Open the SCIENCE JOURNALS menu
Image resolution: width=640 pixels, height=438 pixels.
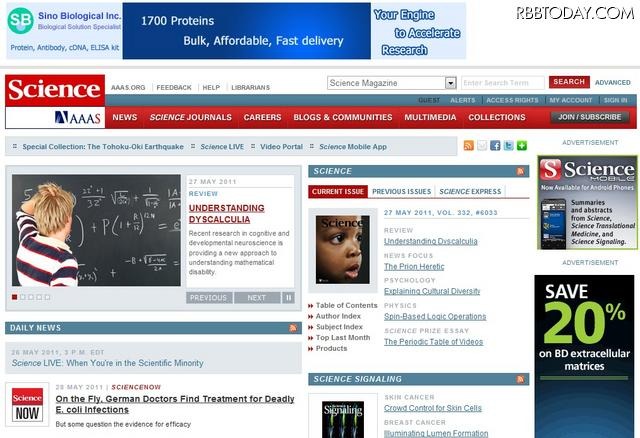coord(191,118)
